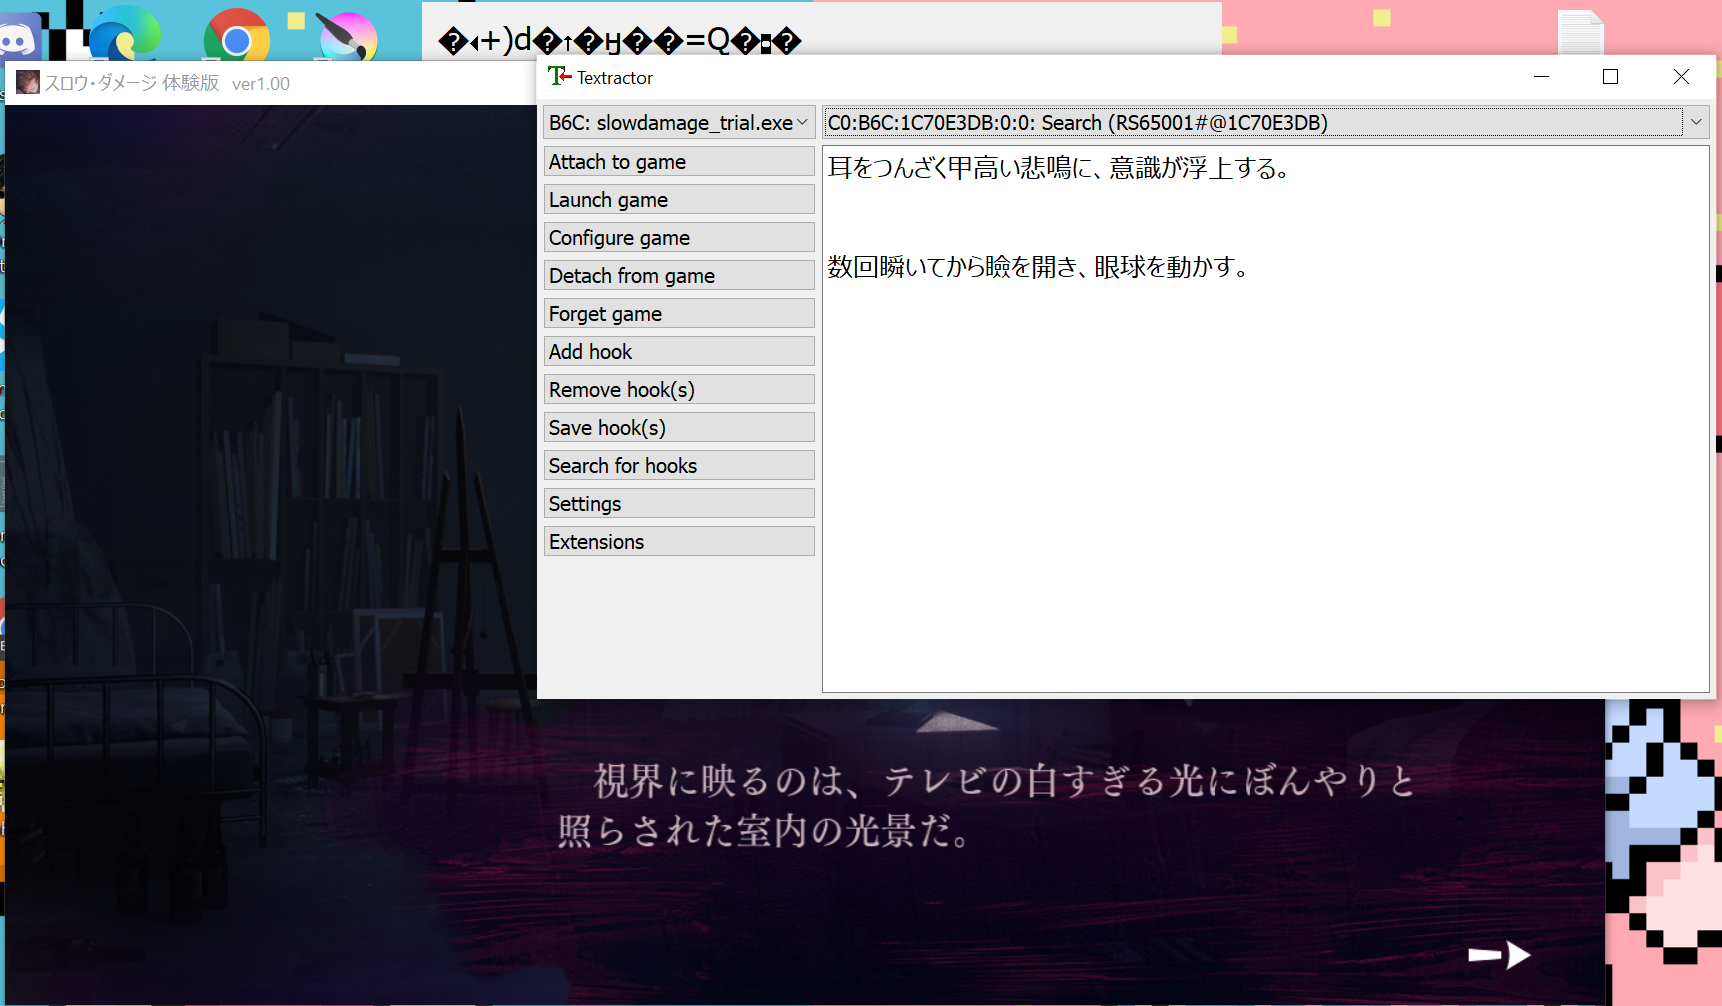1722x1006 pixels.
Task: Attach Textractor to a game
Action: coord(679,161)
